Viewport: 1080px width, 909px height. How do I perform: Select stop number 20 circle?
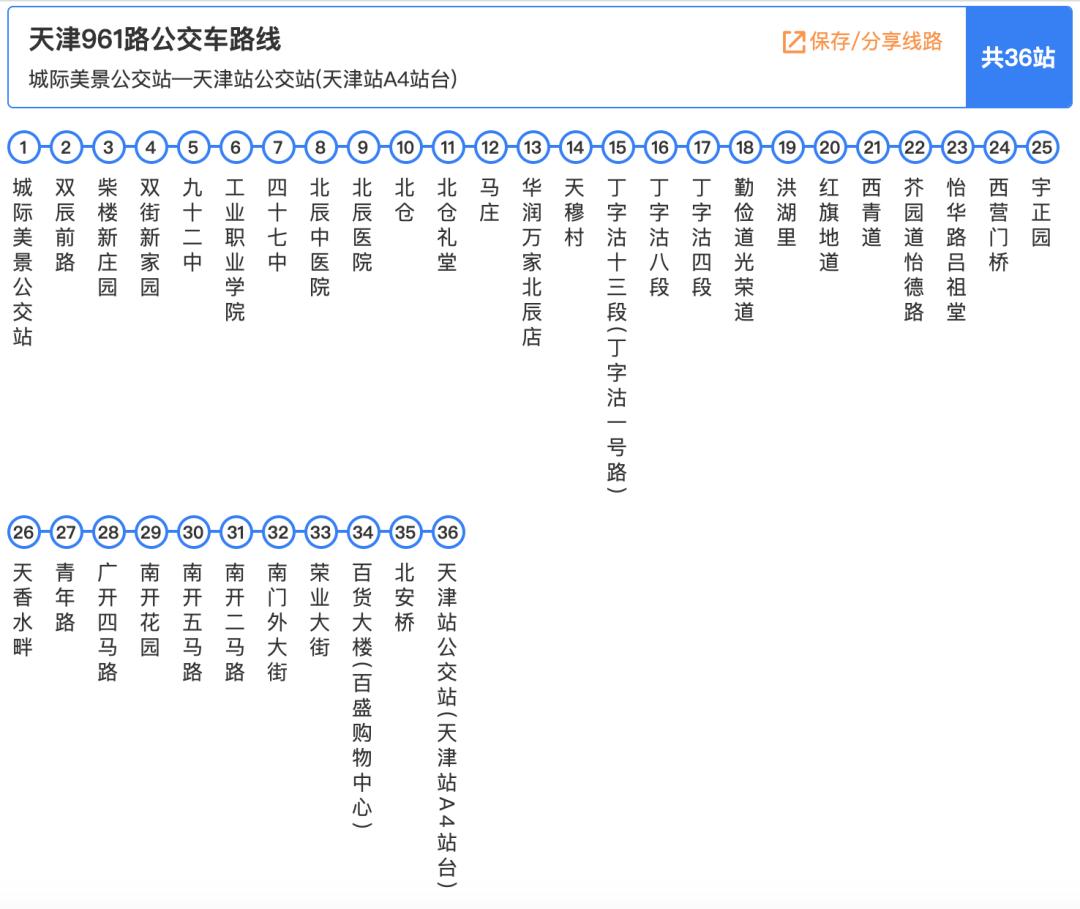click(x=830, y=147)
